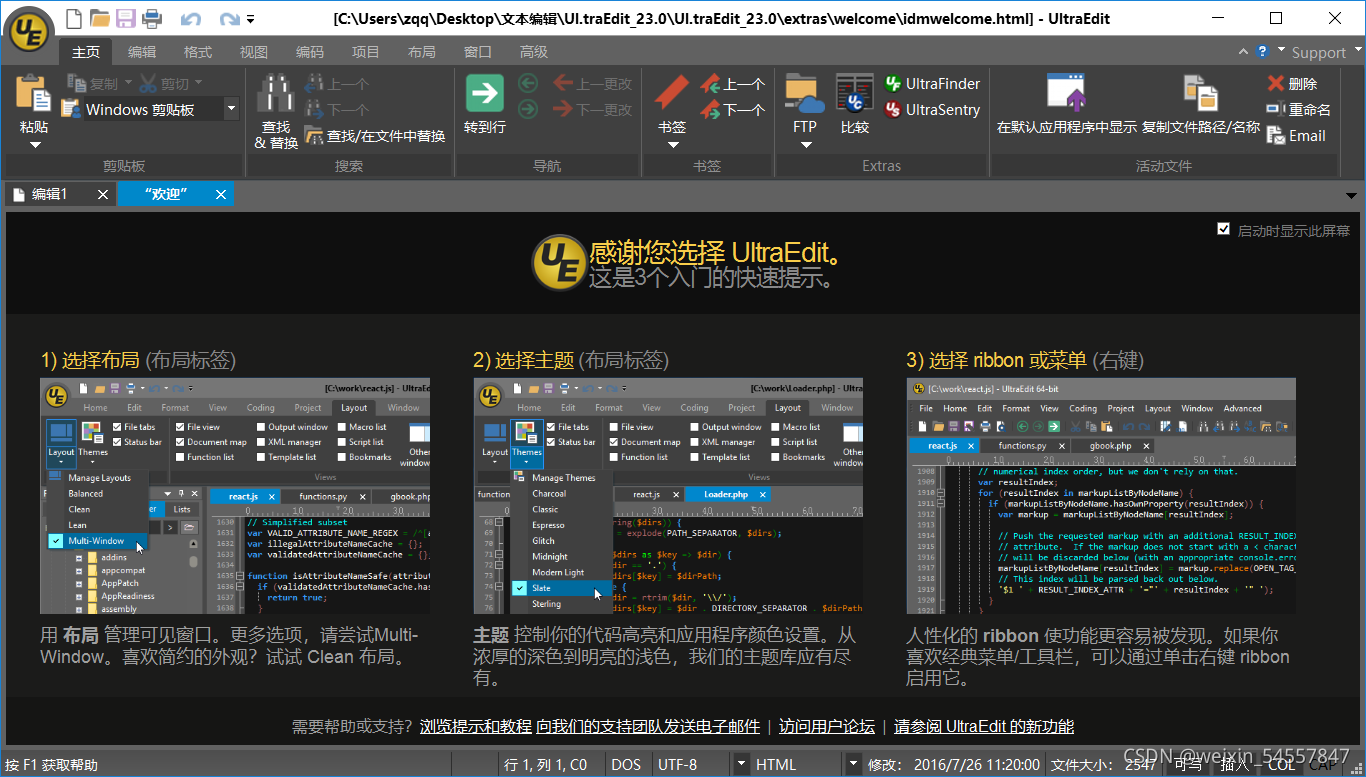Switch to the 视图 ribbon tab
Screen dimensions: 1366x777
coord(254,52)
